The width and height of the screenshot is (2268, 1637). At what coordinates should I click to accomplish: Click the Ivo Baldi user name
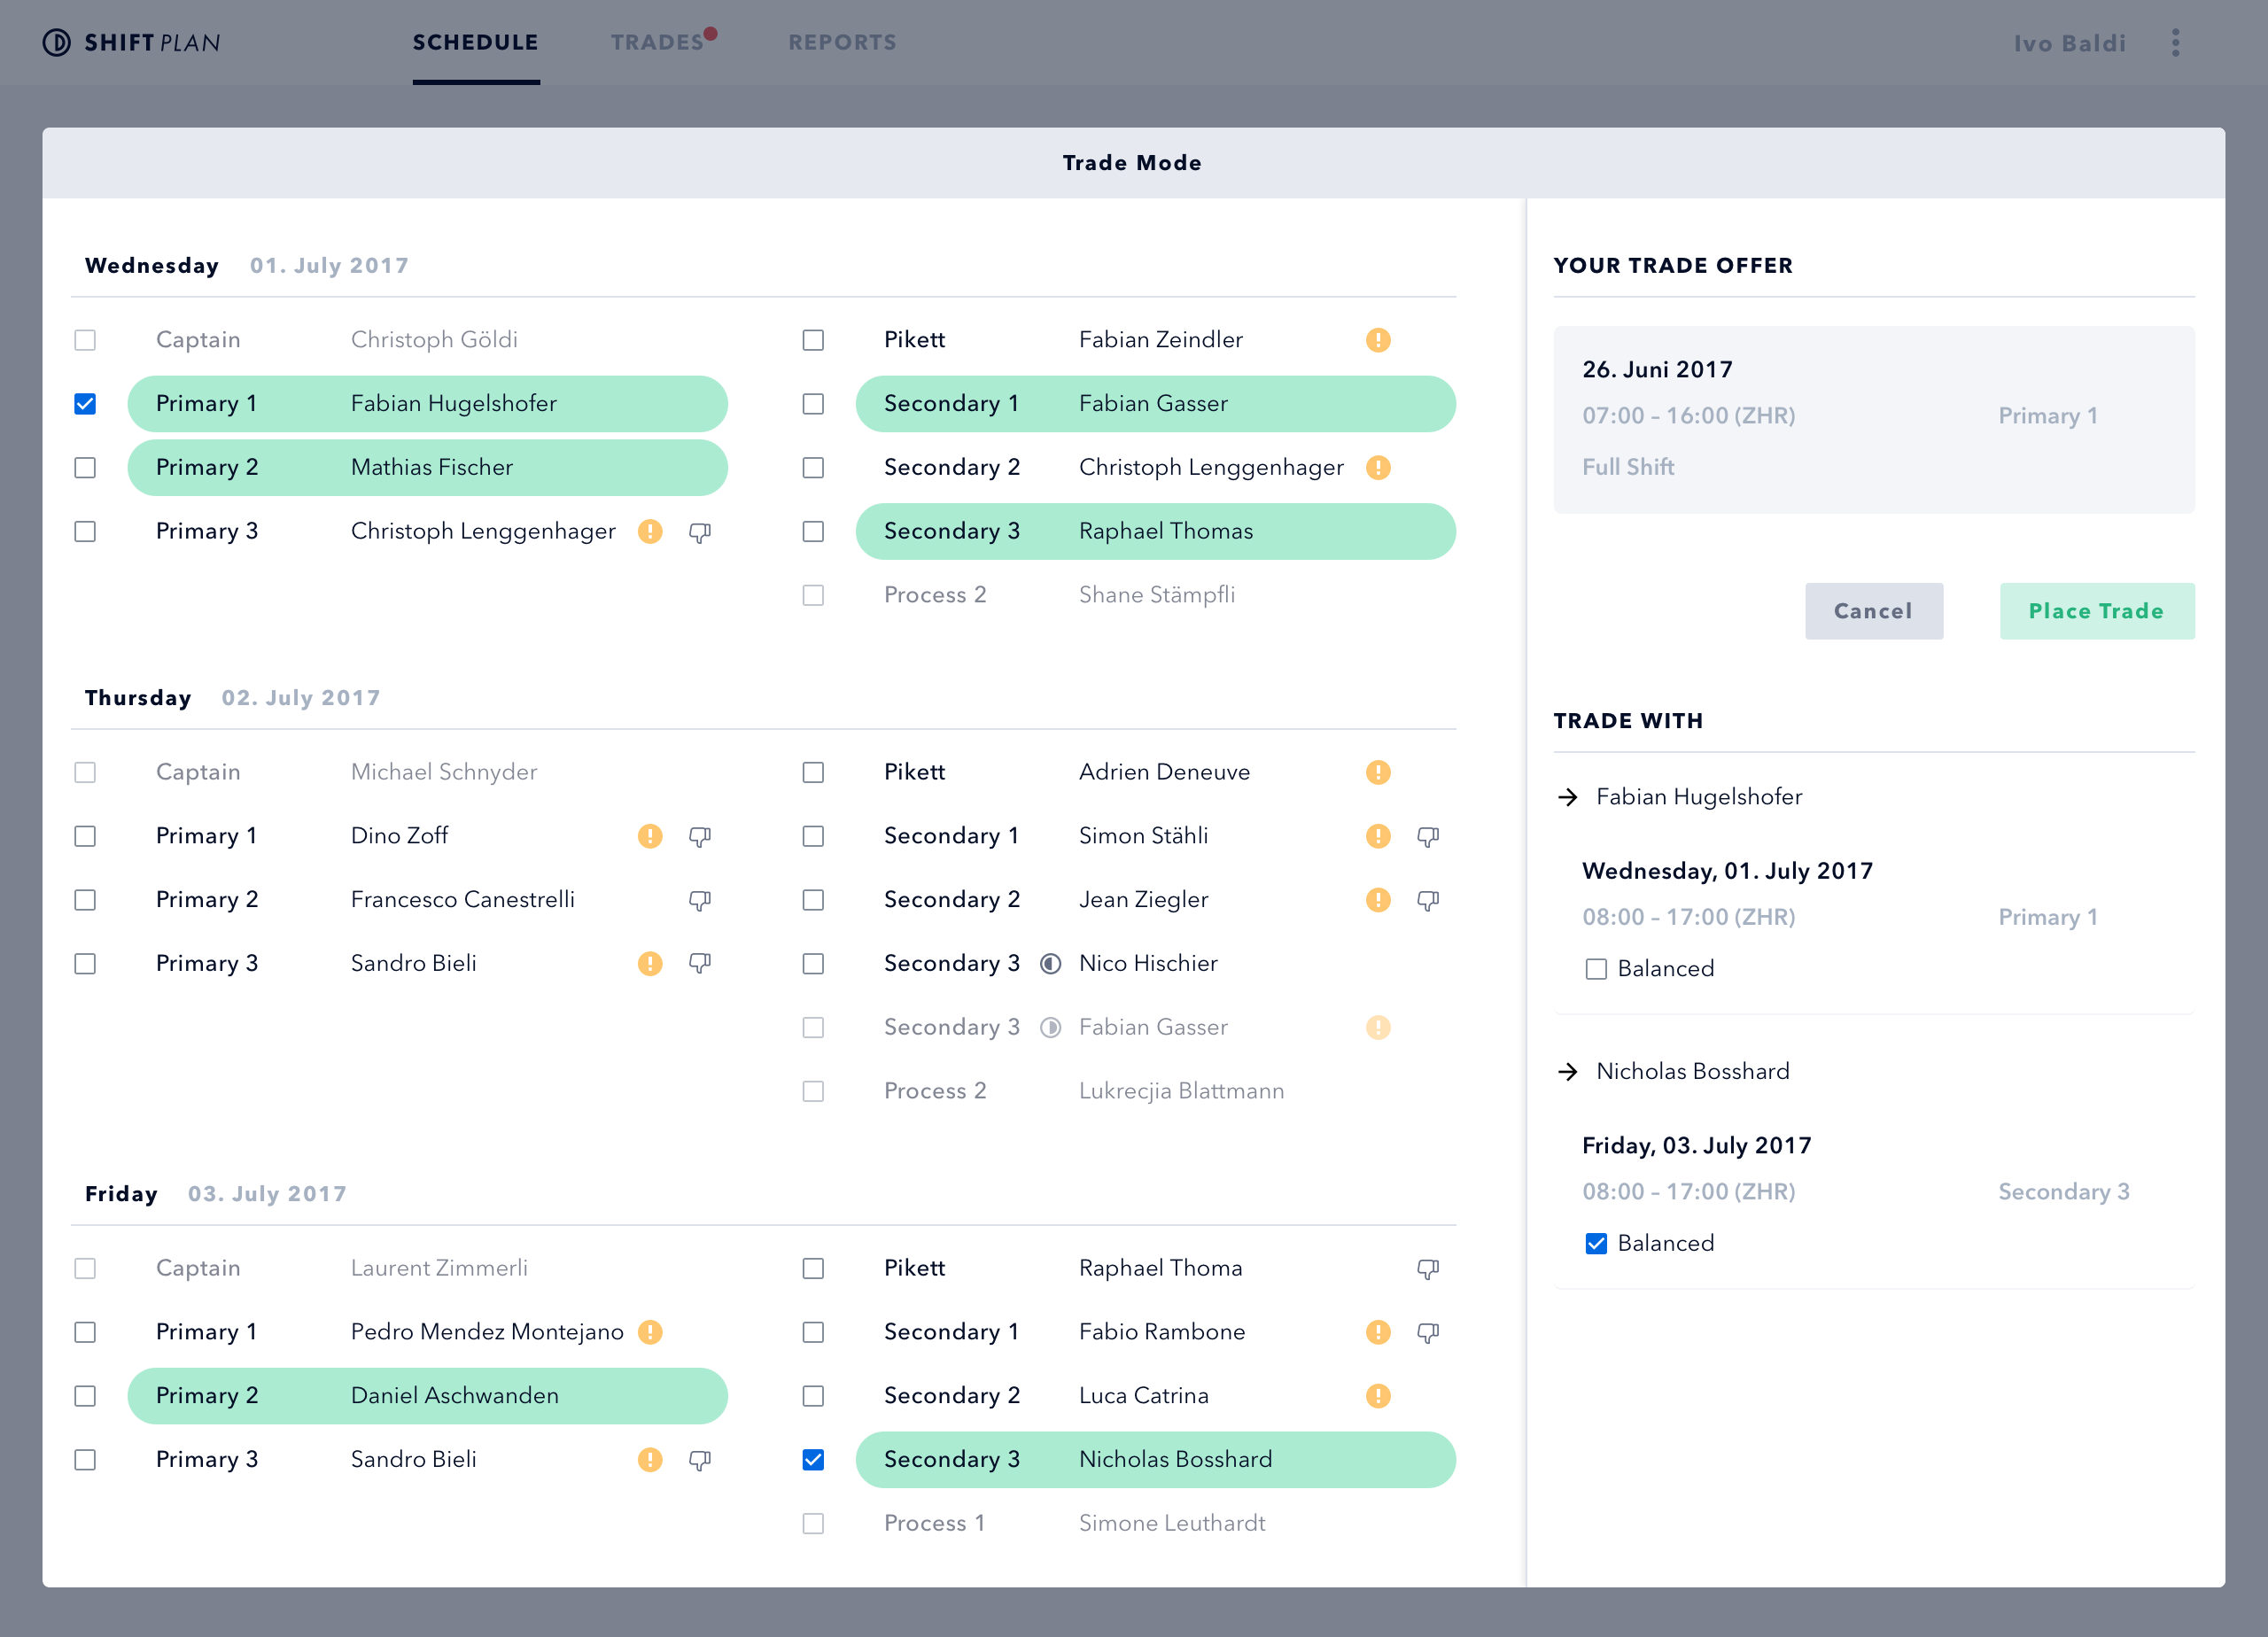[2069, 43]
